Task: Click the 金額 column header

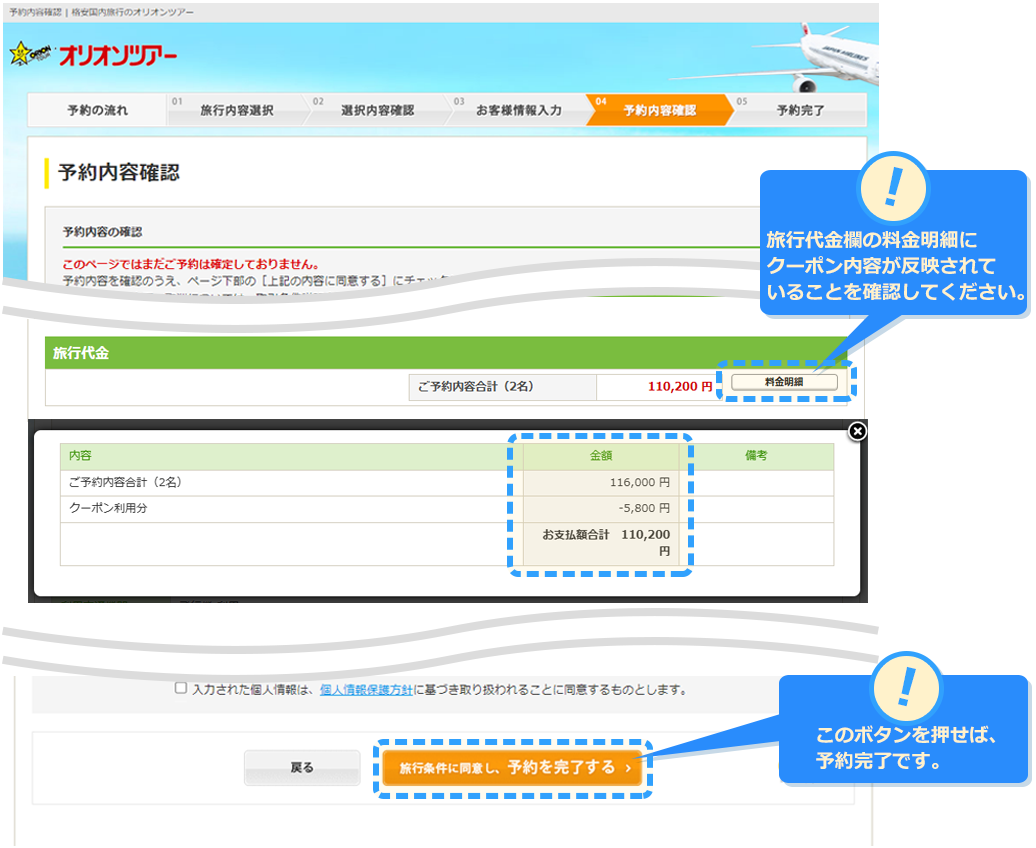Action: (601, 456)
